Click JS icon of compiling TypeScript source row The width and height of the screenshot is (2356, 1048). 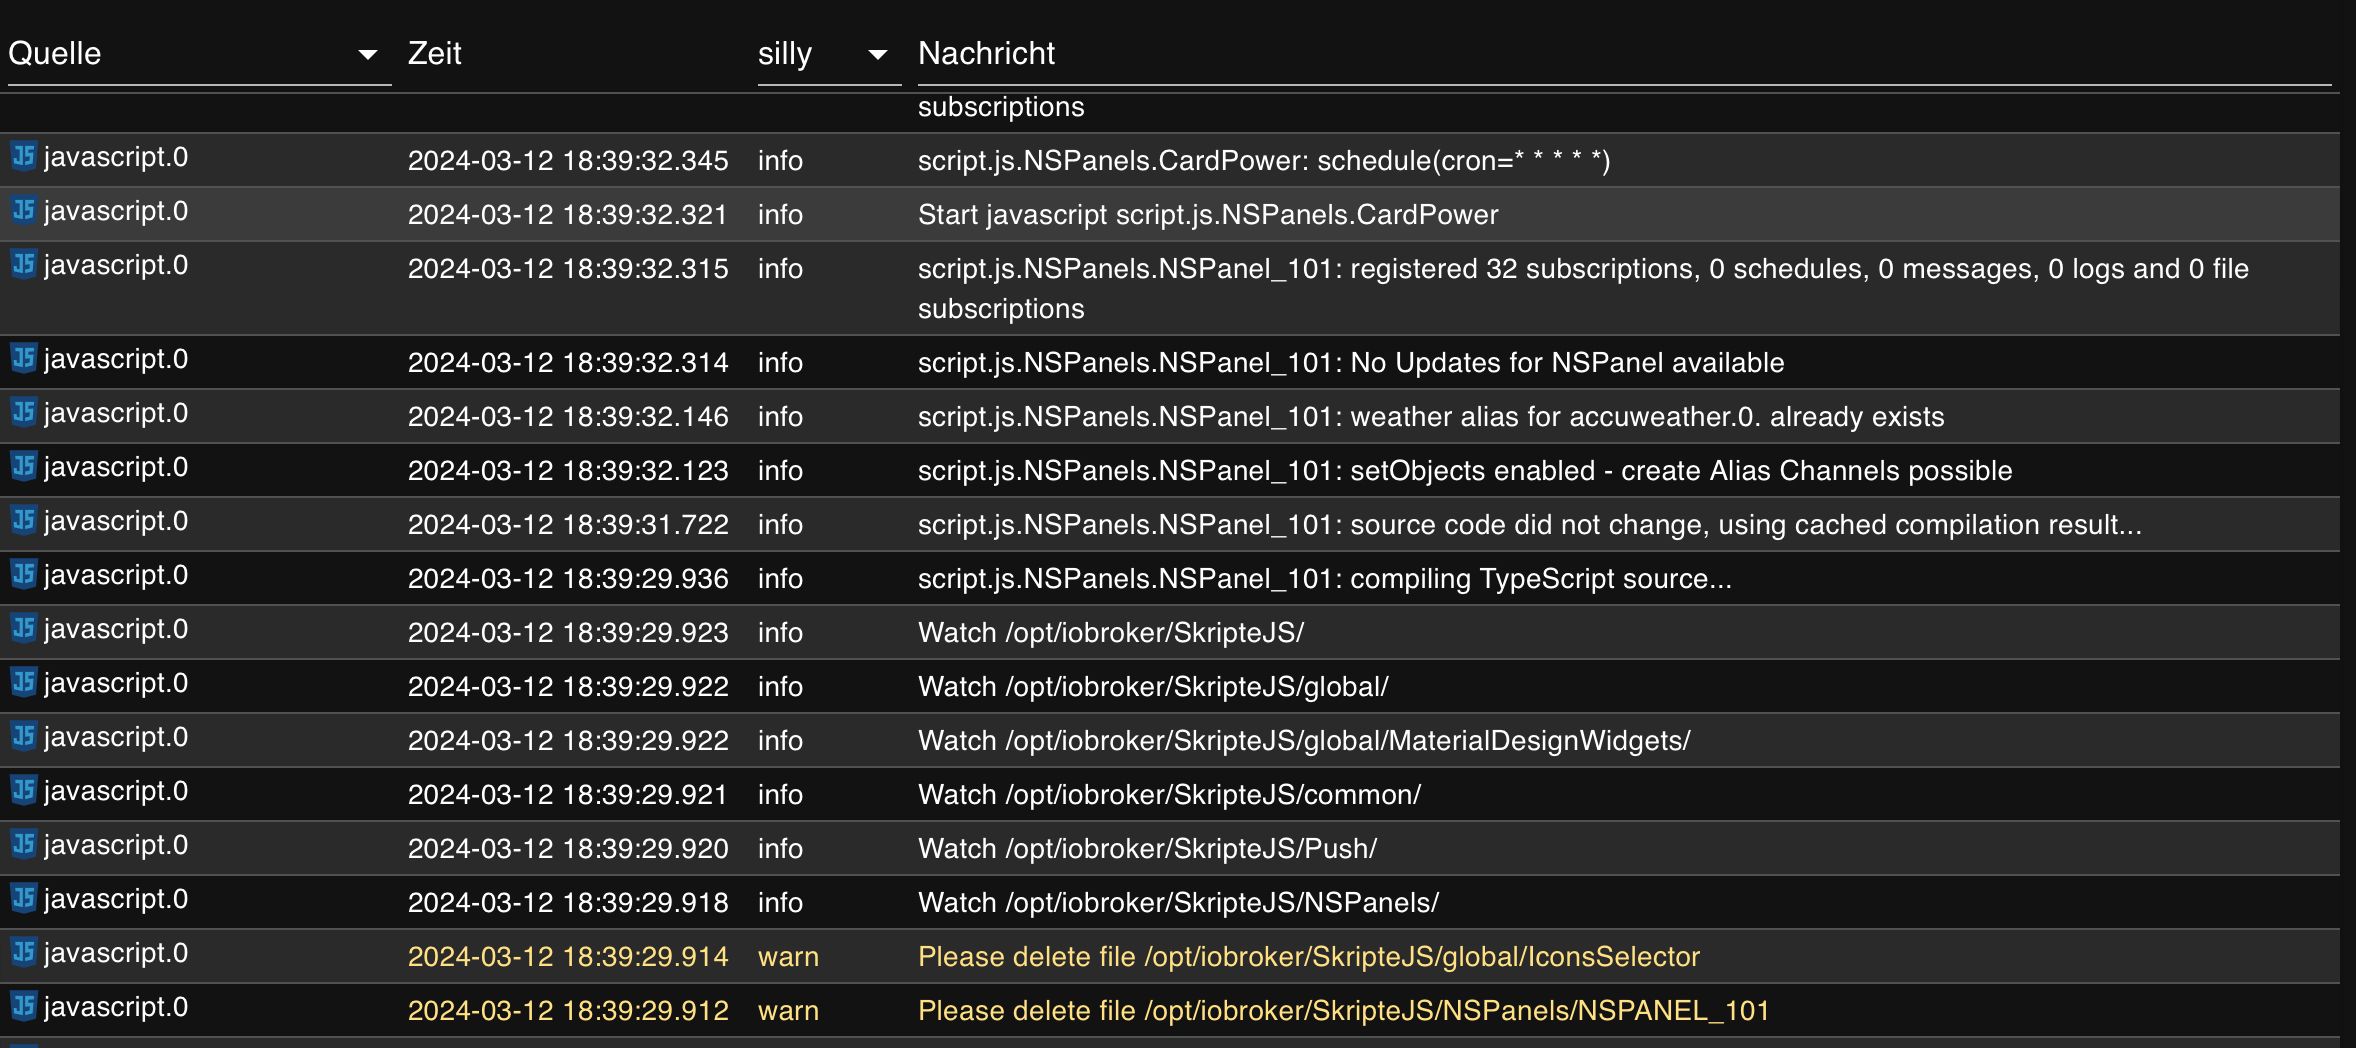pyautogui.click(x=23, y=575)
